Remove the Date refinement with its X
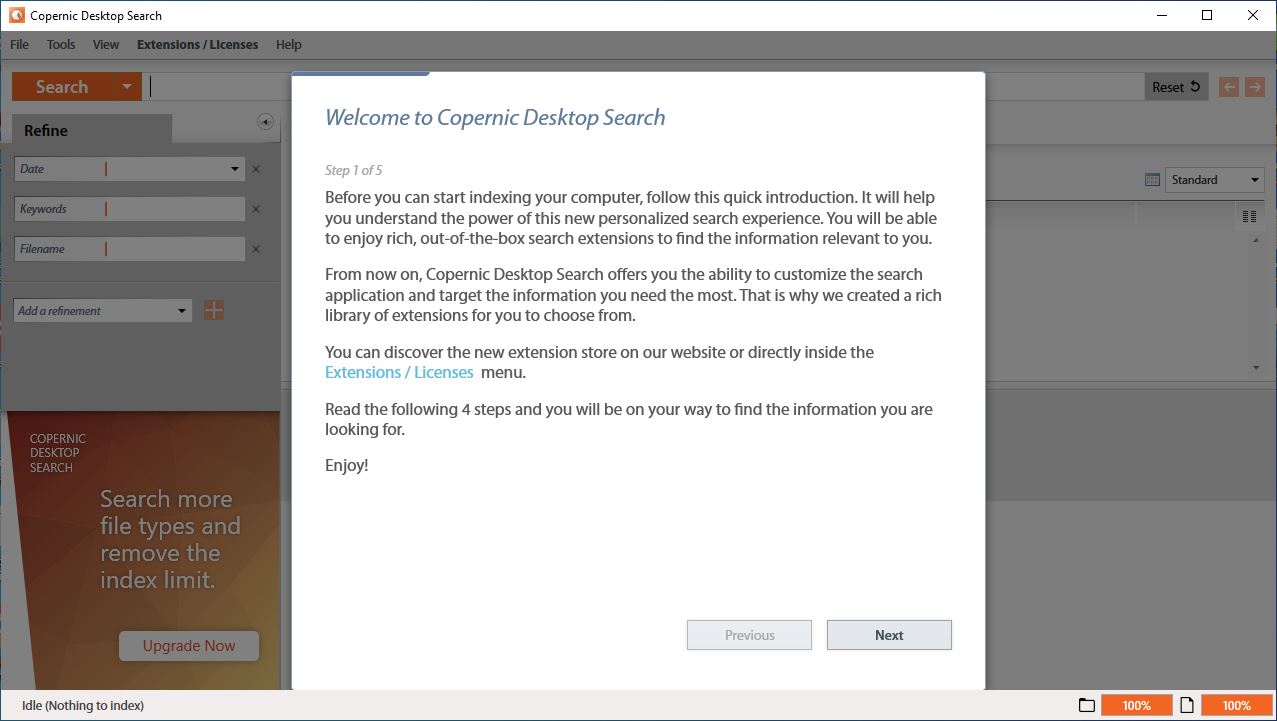Viewport: 1277px width, 721px height. [x=256, y=169]
